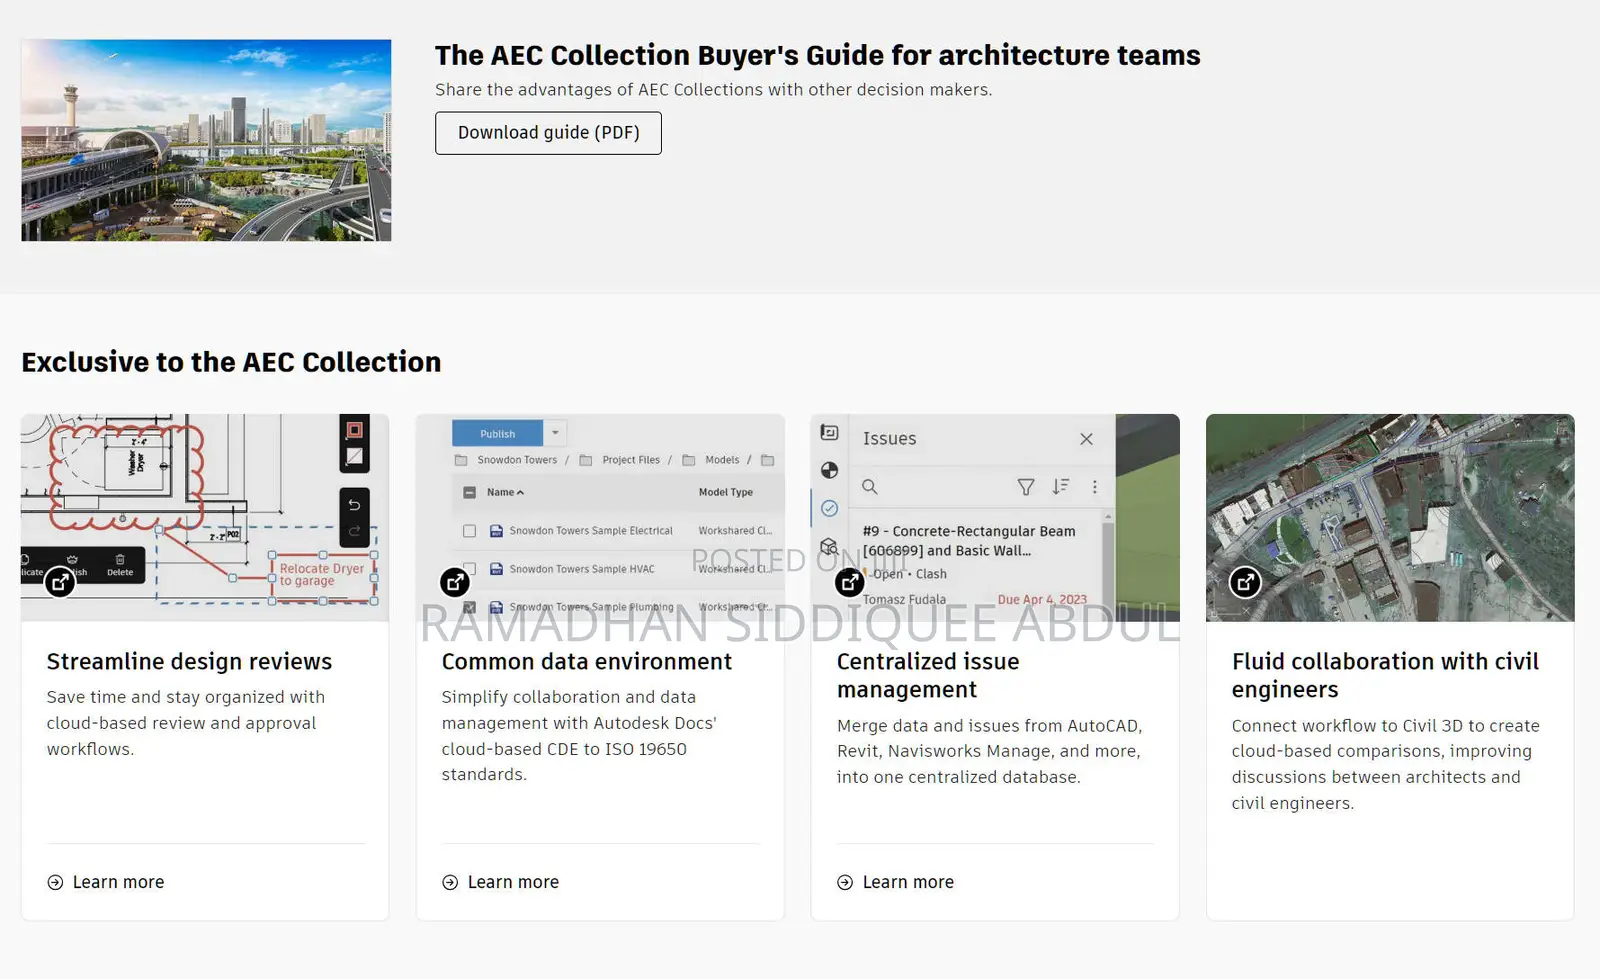The width and height of the screenshot is (1600, 979).
Task: Click the issue #9 Concrete-Rectangular Beam entry
Action: pos(969,541)
